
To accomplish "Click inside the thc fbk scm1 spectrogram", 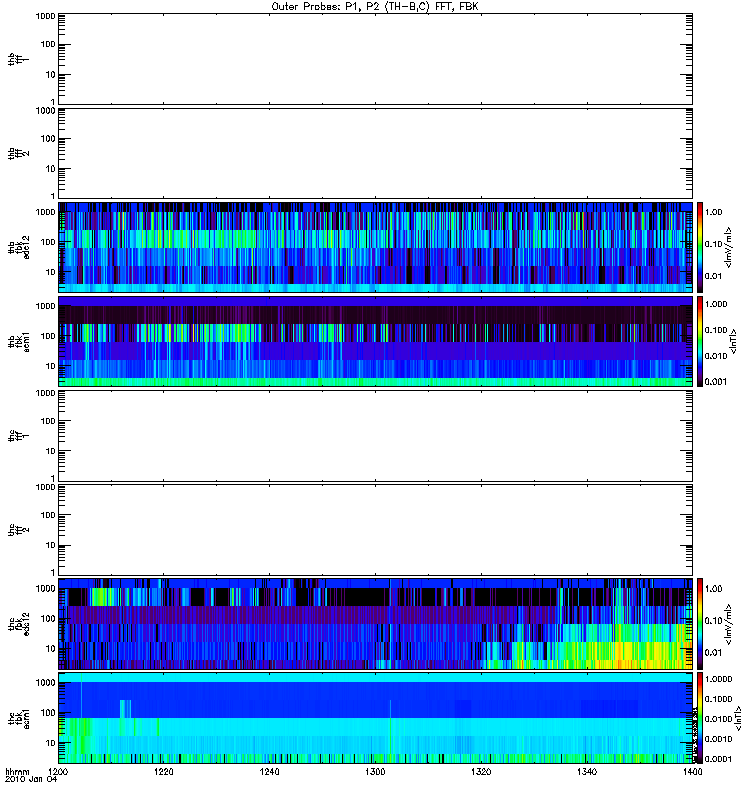I will pyautogui.click(x=376, y=718).
